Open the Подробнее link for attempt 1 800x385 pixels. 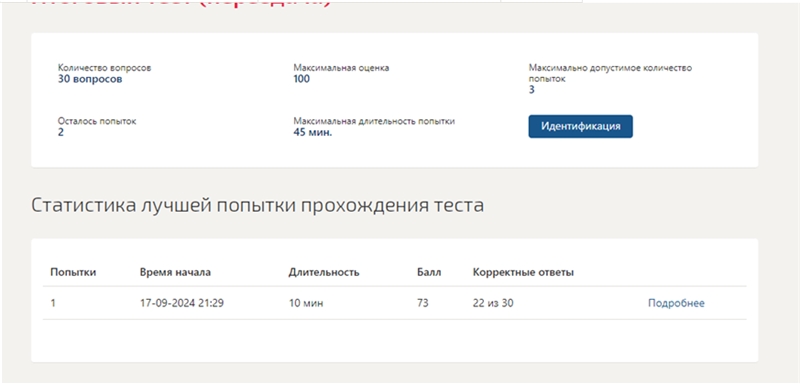click(x=676, y=303)
